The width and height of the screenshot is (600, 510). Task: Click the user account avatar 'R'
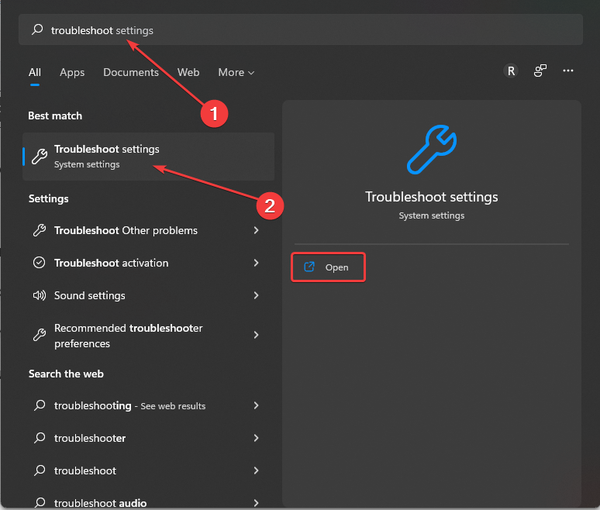pos(512,72)
